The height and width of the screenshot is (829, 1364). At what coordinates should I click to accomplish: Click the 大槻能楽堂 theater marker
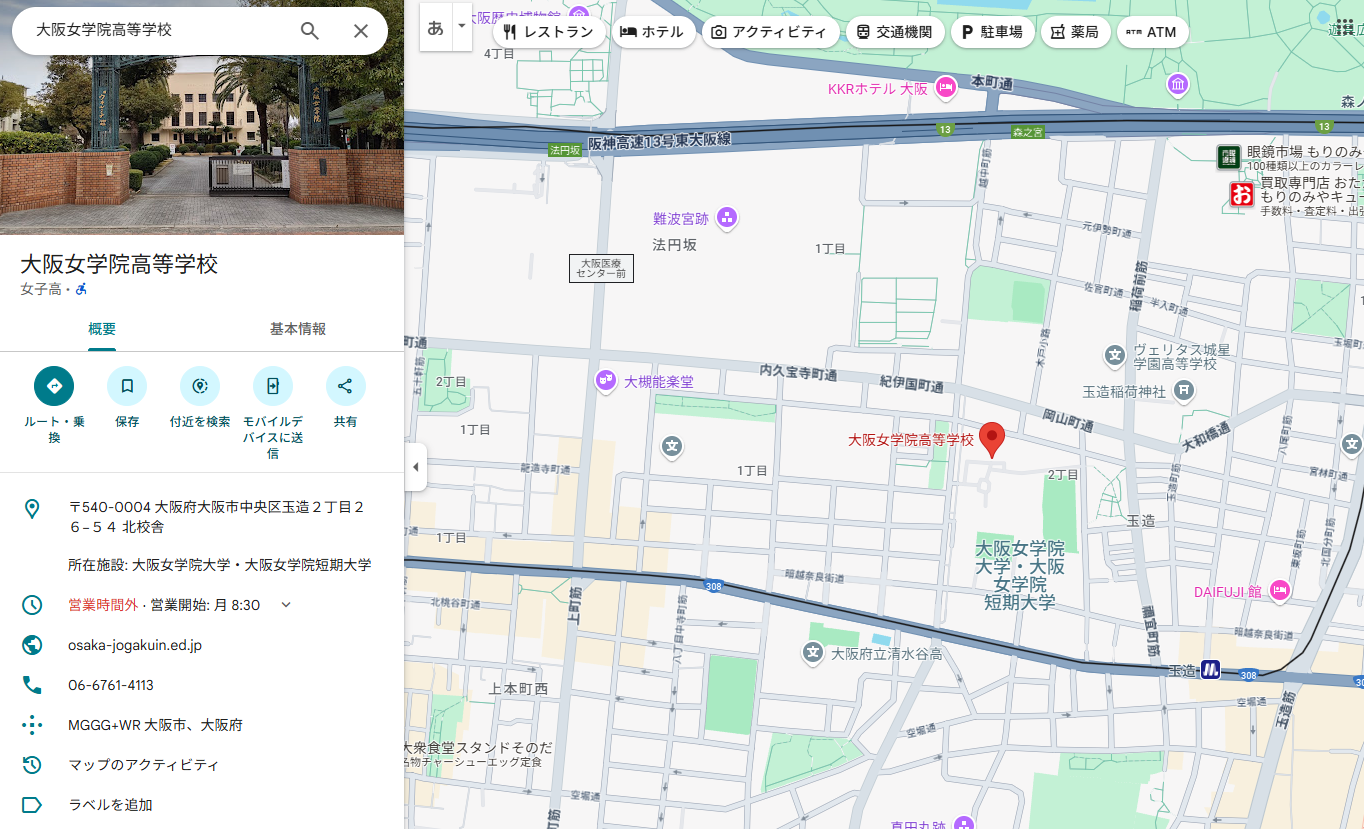click(x=605, y=380)
